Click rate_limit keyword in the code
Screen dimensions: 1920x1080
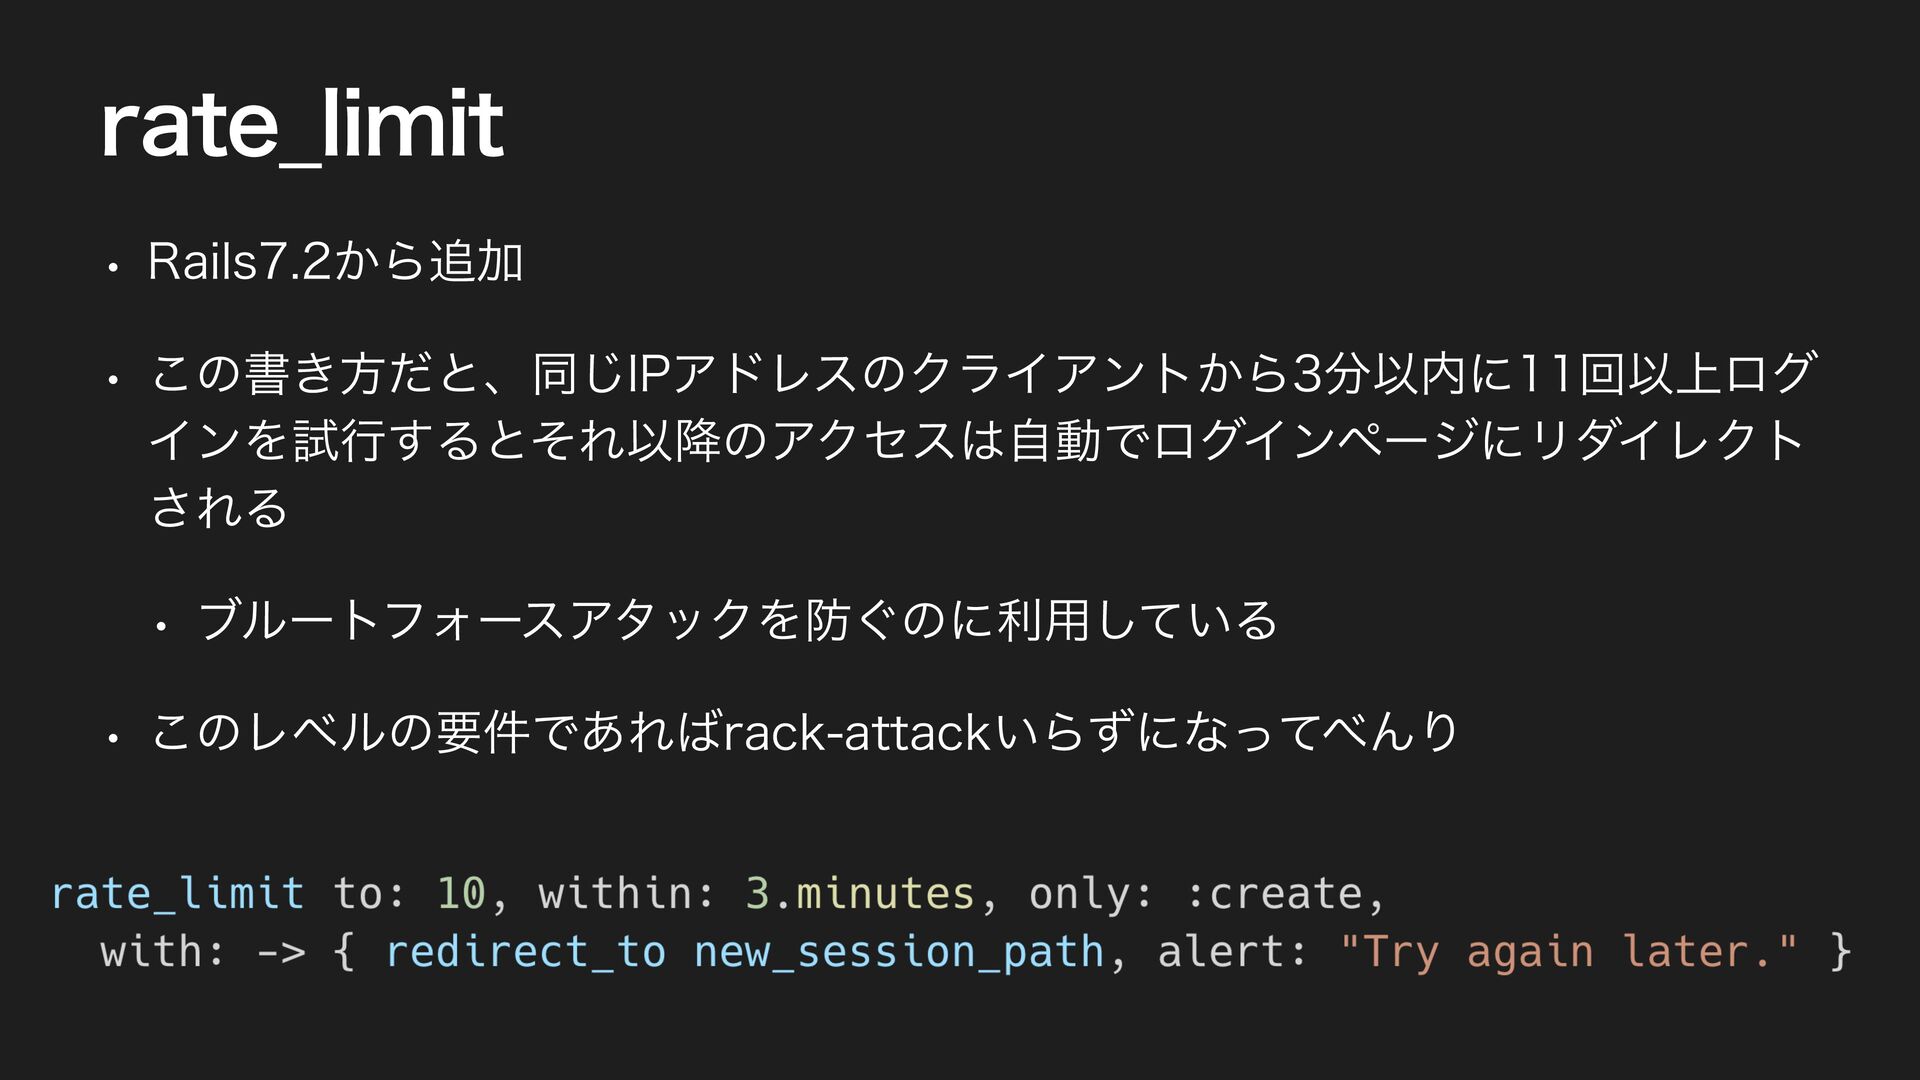pyautogui.click(x=178, y=893)
